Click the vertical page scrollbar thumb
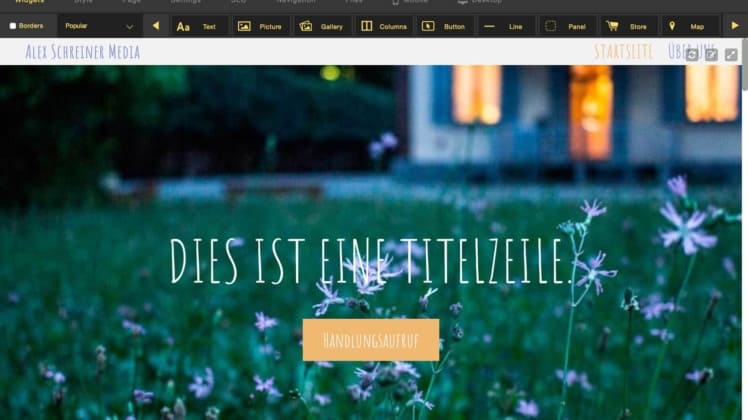 coord(745,64)
